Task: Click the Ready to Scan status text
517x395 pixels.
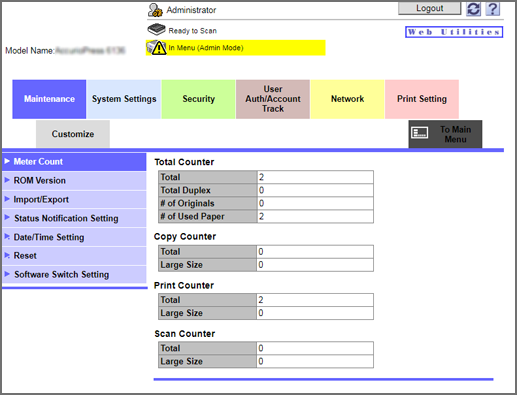Action: (x=192, y=31)
